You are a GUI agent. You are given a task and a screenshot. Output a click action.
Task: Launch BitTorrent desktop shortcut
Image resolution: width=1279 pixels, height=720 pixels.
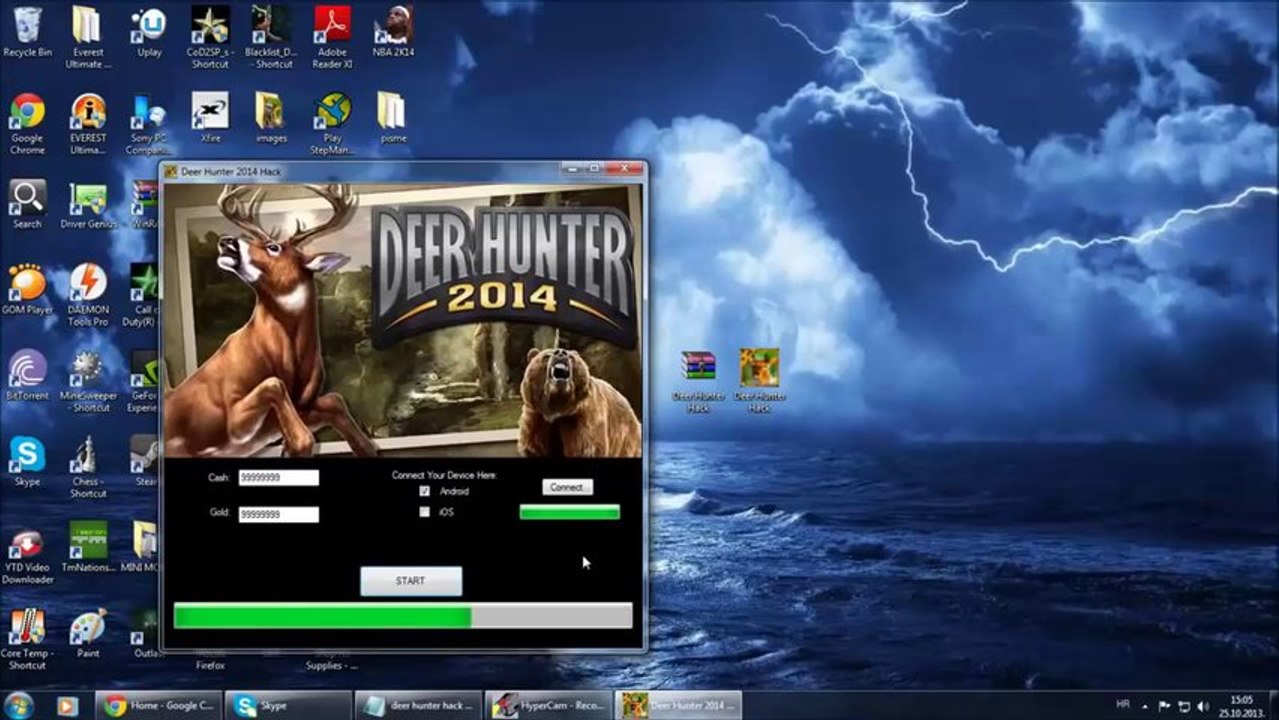27,375
